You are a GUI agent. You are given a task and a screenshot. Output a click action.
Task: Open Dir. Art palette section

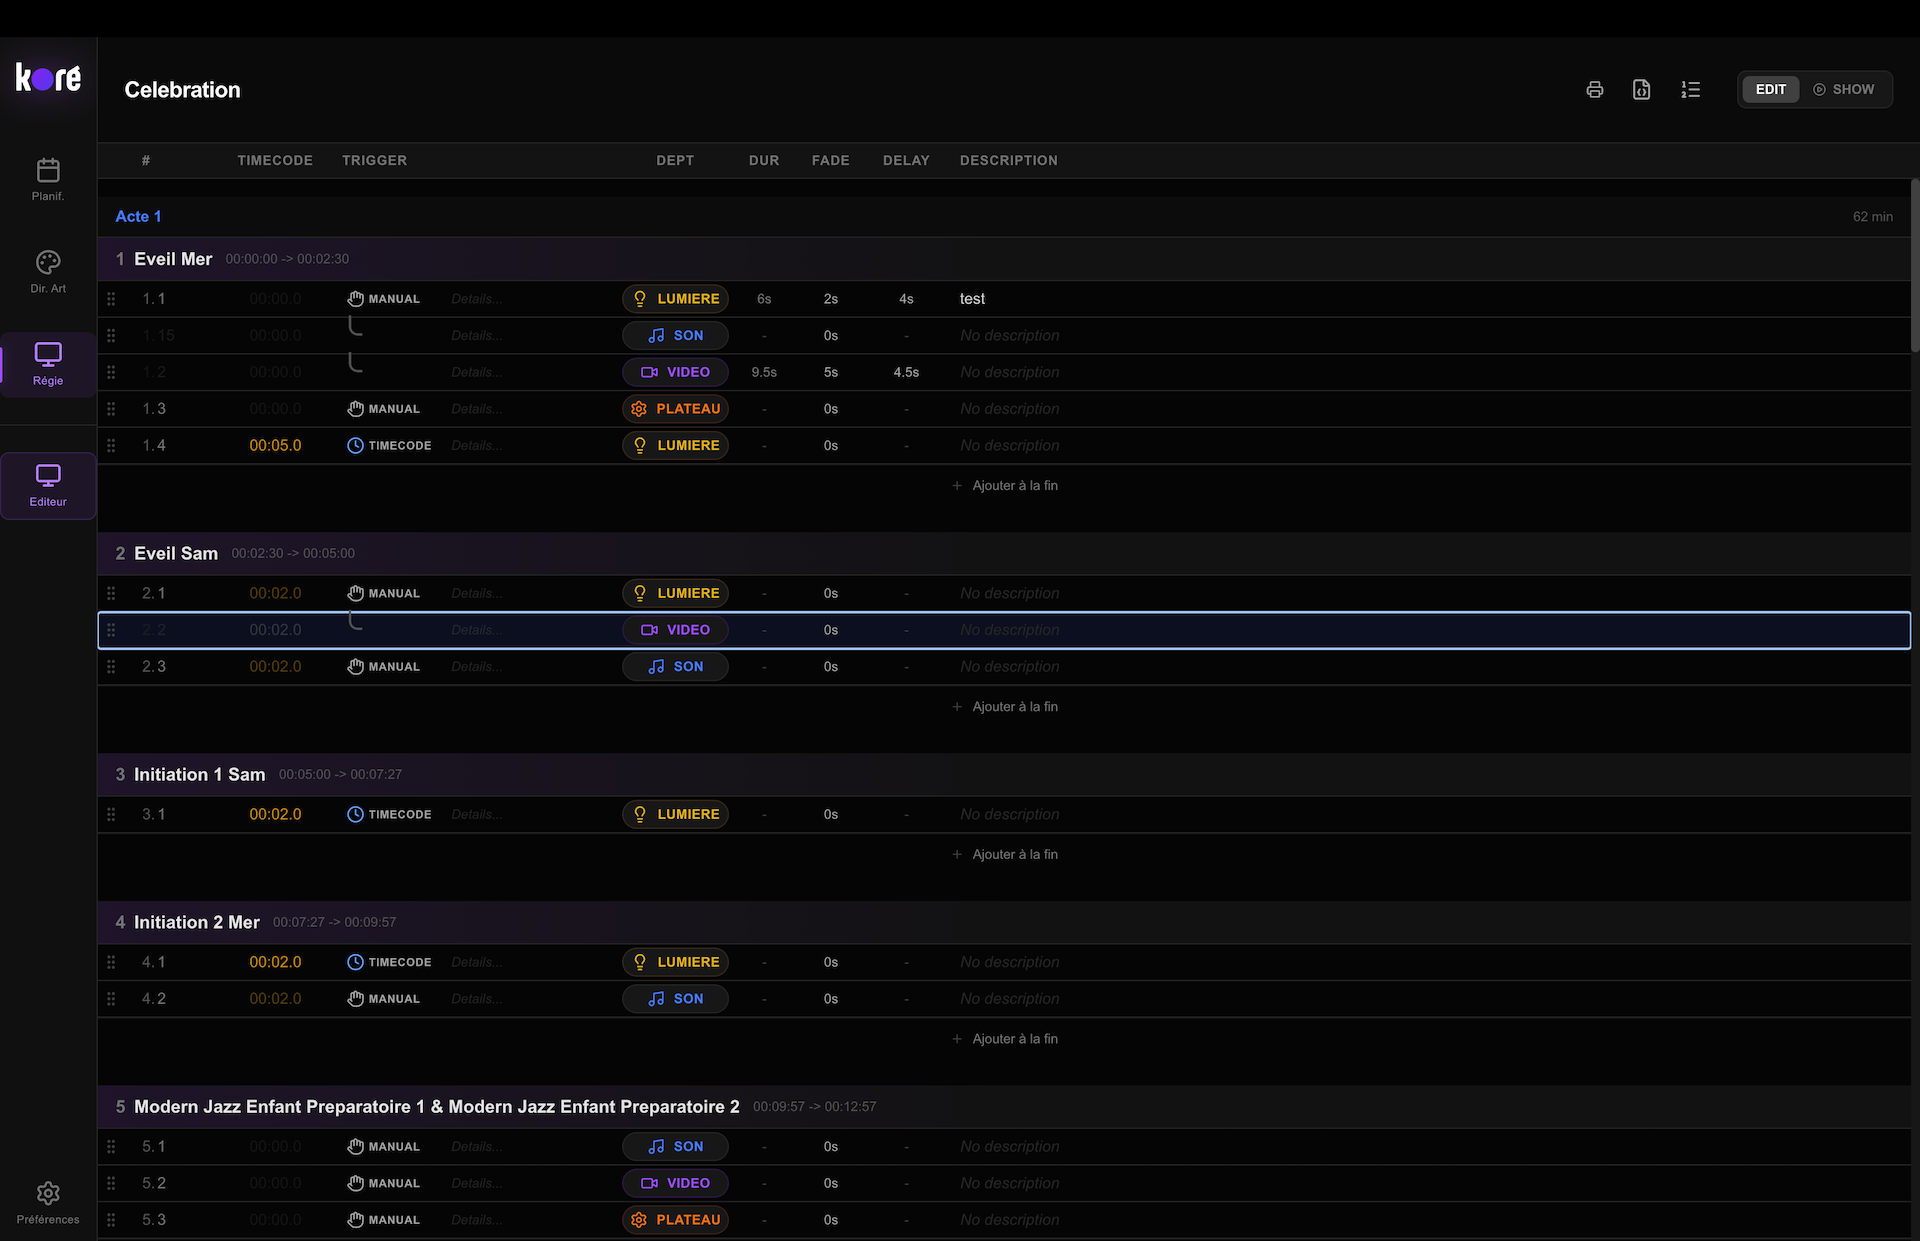tap(48, 272)
